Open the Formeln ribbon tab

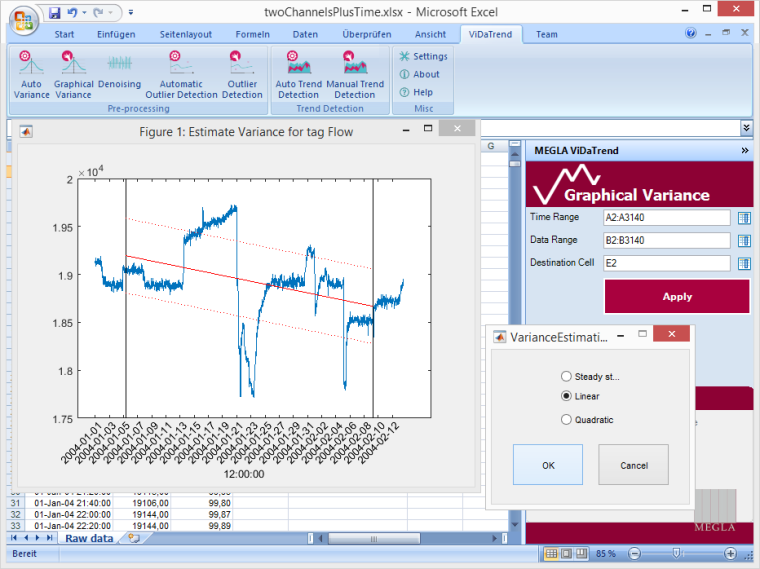pyautogui.click(x=253, y=34)
